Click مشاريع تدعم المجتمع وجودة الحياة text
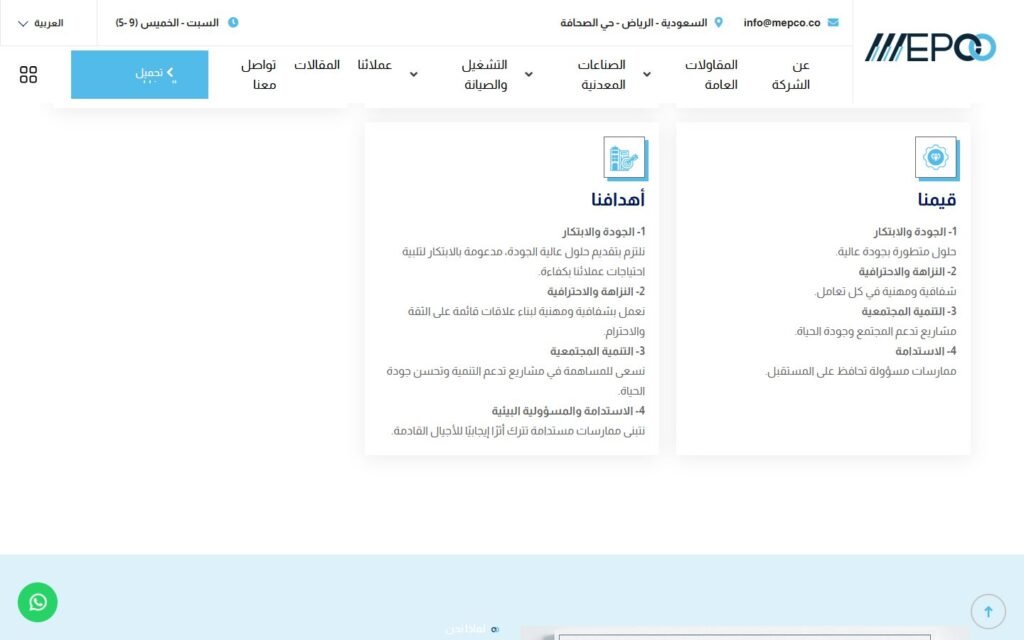The height and width of the screenshot is (640, 1024). [876, 331]
